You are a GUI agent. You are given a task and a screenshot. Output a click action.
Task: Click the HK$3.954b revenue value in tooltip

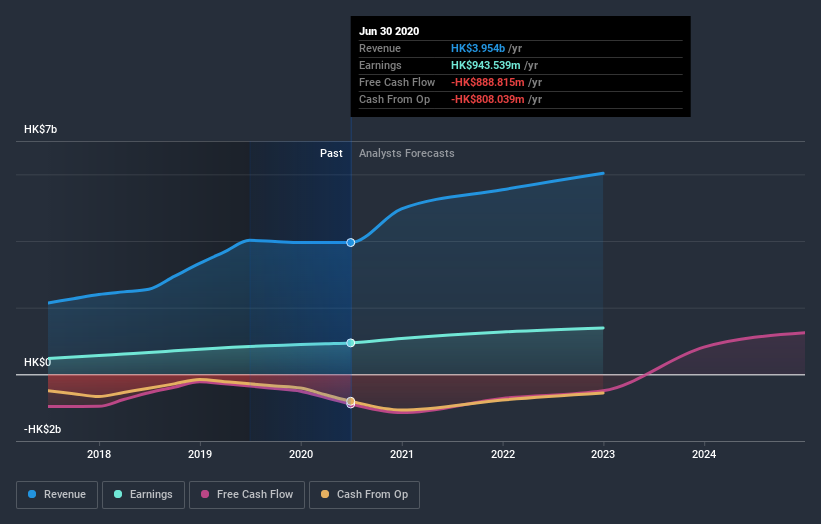coord(478,48)
